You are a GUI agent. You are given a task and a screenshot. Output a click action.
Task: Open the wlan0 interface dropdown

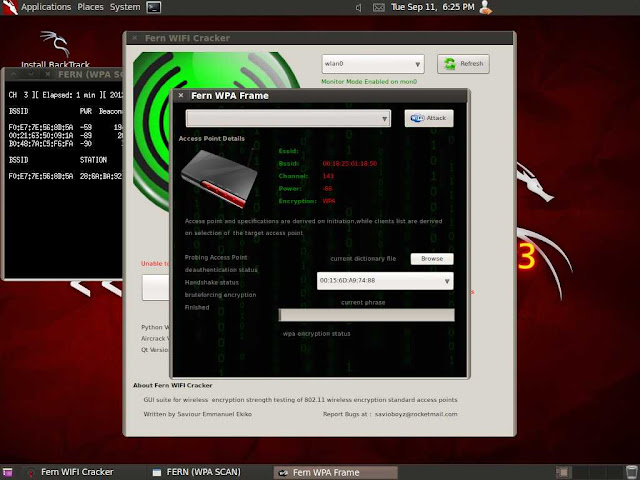click(x=373, y=64)
